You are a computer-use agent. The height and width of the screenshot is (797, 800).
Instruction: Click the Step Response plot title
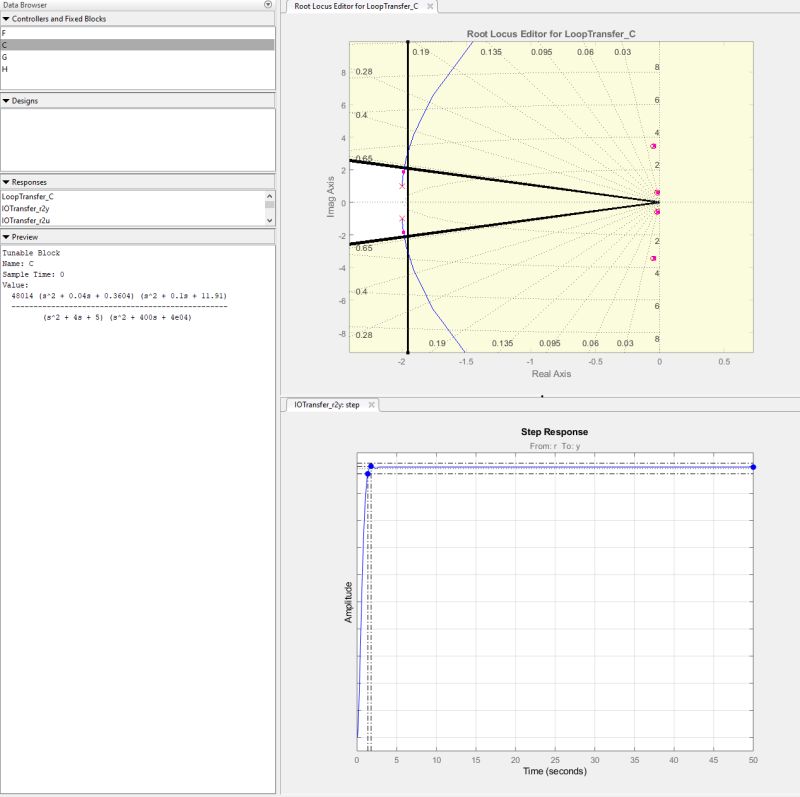tap(554, 432)
